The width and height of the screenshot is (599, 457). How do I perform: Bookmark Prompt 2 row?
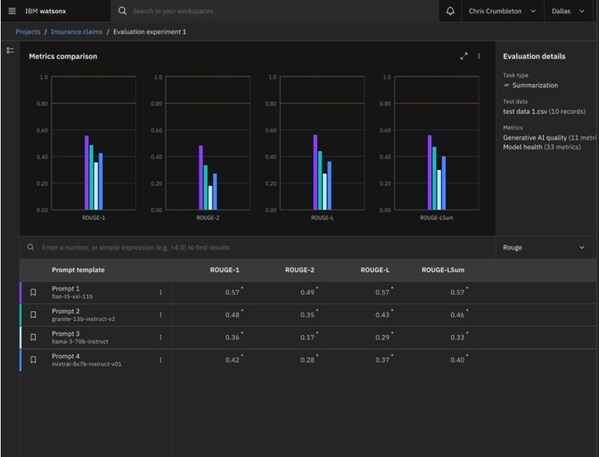point(33,315)
